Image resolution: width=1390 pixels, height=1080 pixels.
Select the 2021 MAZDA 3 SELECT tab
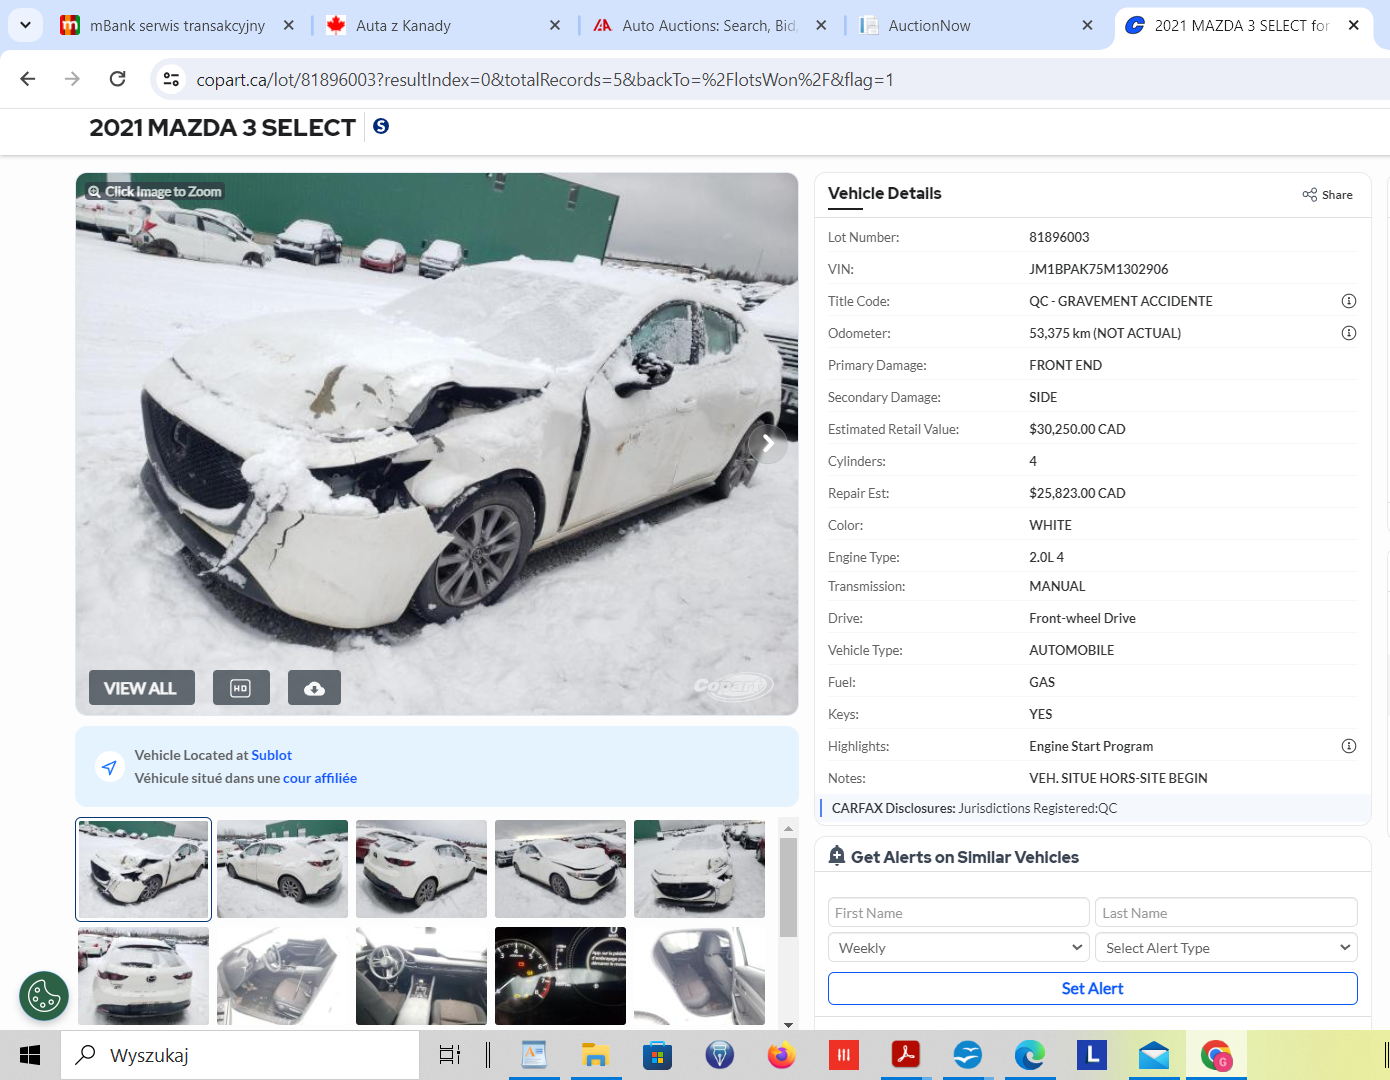point(1241,26)
